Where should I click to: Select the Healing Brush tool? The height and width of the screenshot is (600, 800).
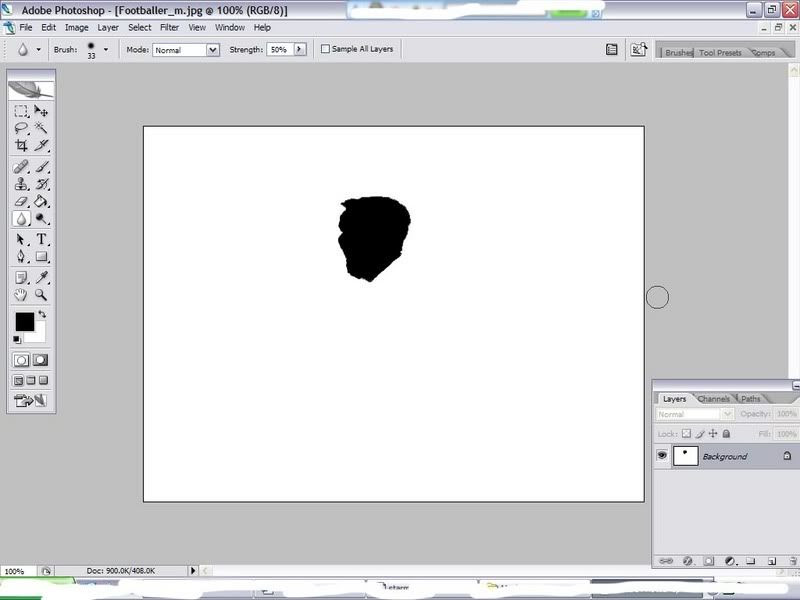[x=21, y=167]
